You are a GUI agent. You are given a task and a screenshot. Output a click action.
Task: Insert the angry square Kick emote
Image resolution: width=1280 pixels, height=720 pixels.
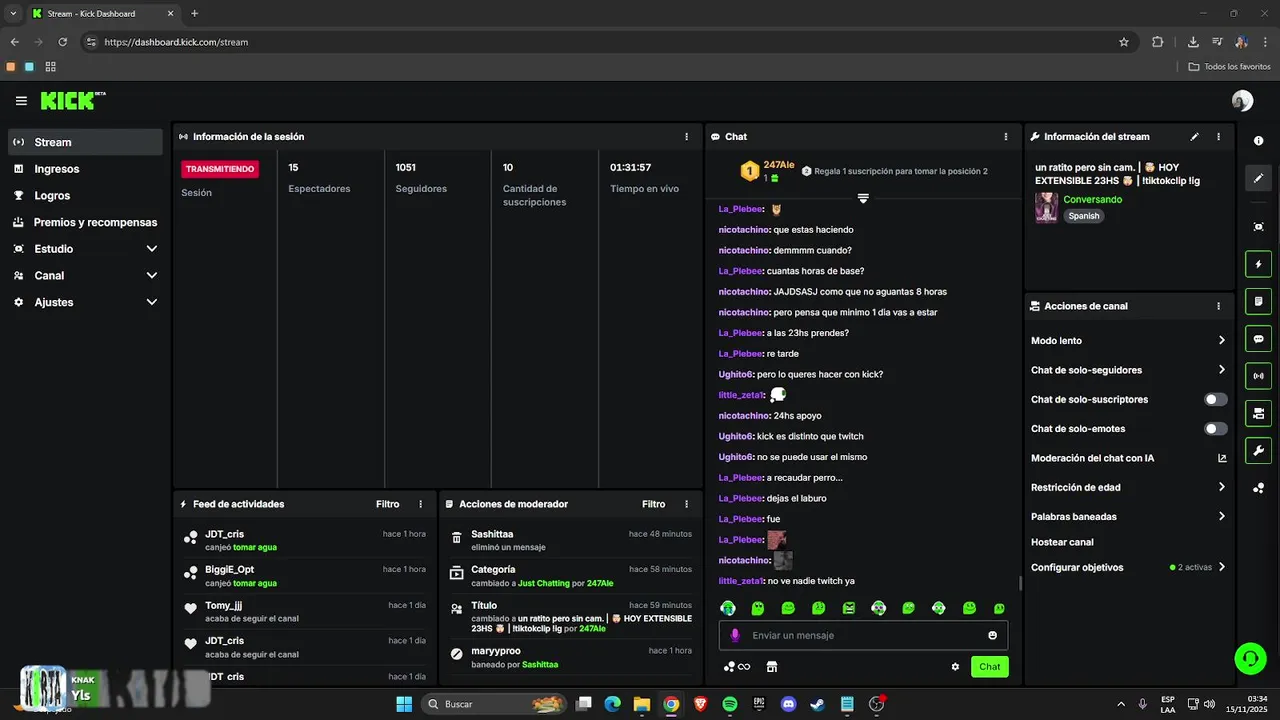tap(848, 608)
